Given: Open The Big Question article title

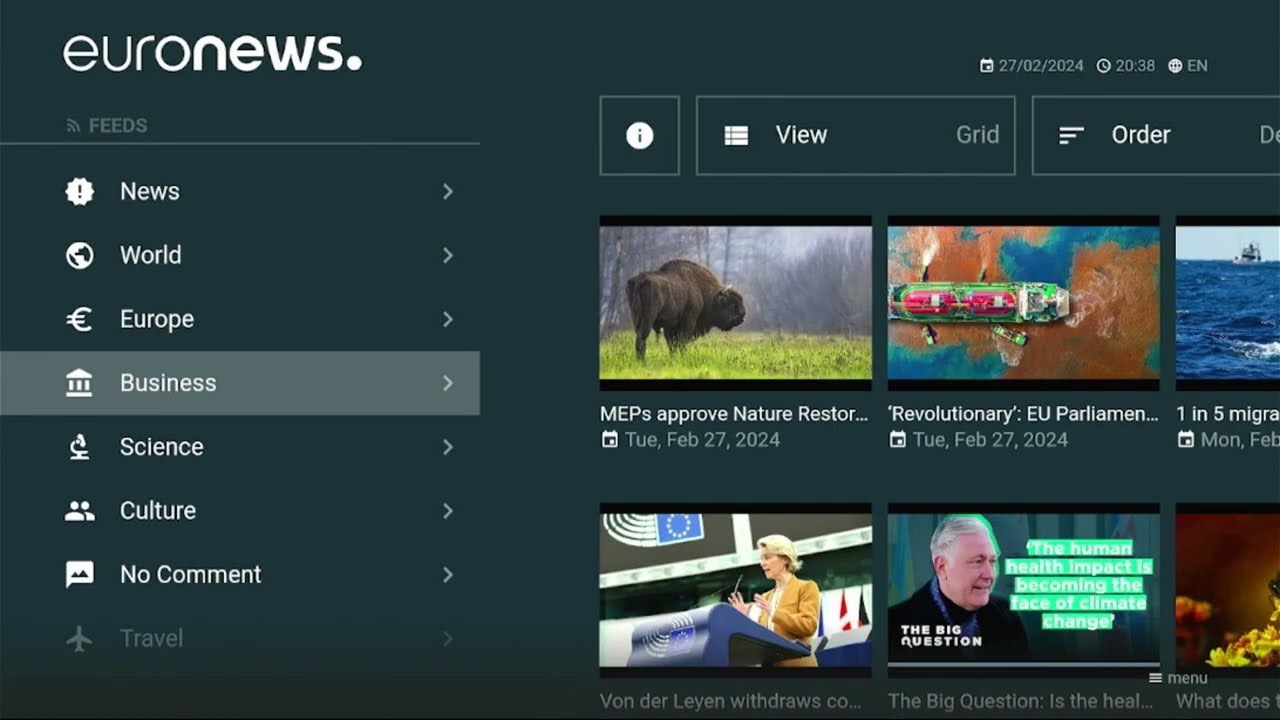Looking at the screenshot, I should (x=1020, y=701).
